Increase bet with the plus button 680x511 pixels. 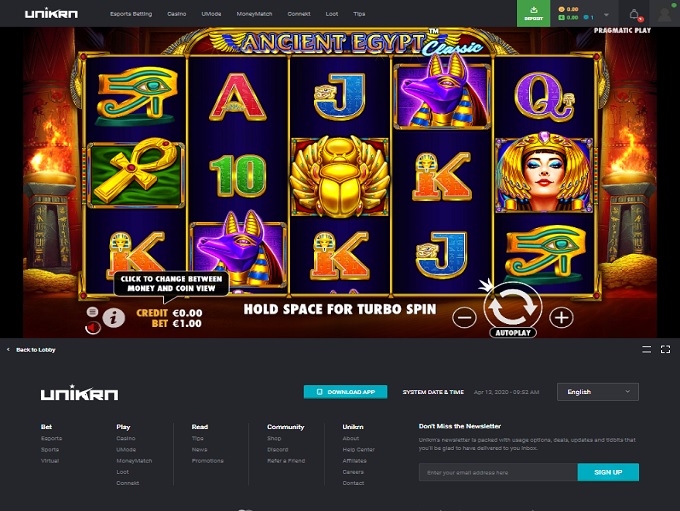coord(561,318)
